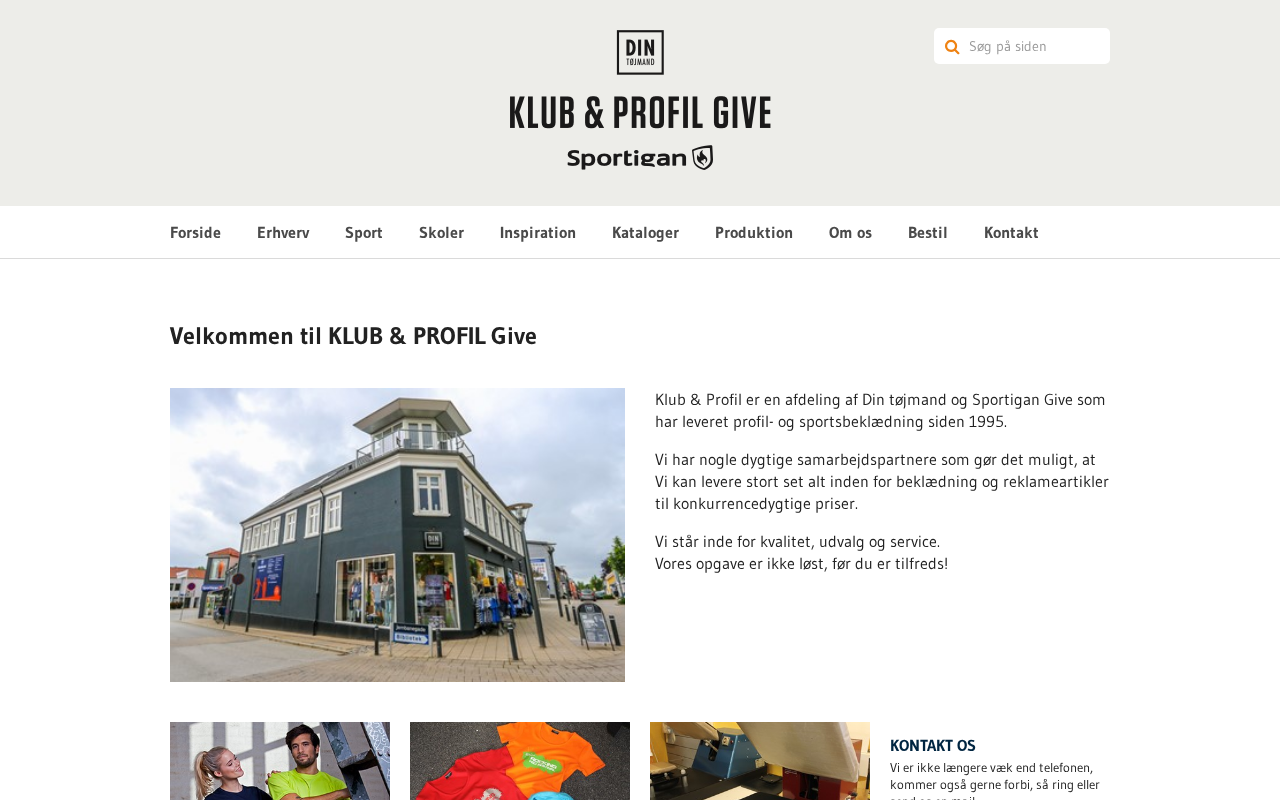Open the thumbnail with two models in sportswear
This screenshot has height=800, width=1280.
(280, 761)
